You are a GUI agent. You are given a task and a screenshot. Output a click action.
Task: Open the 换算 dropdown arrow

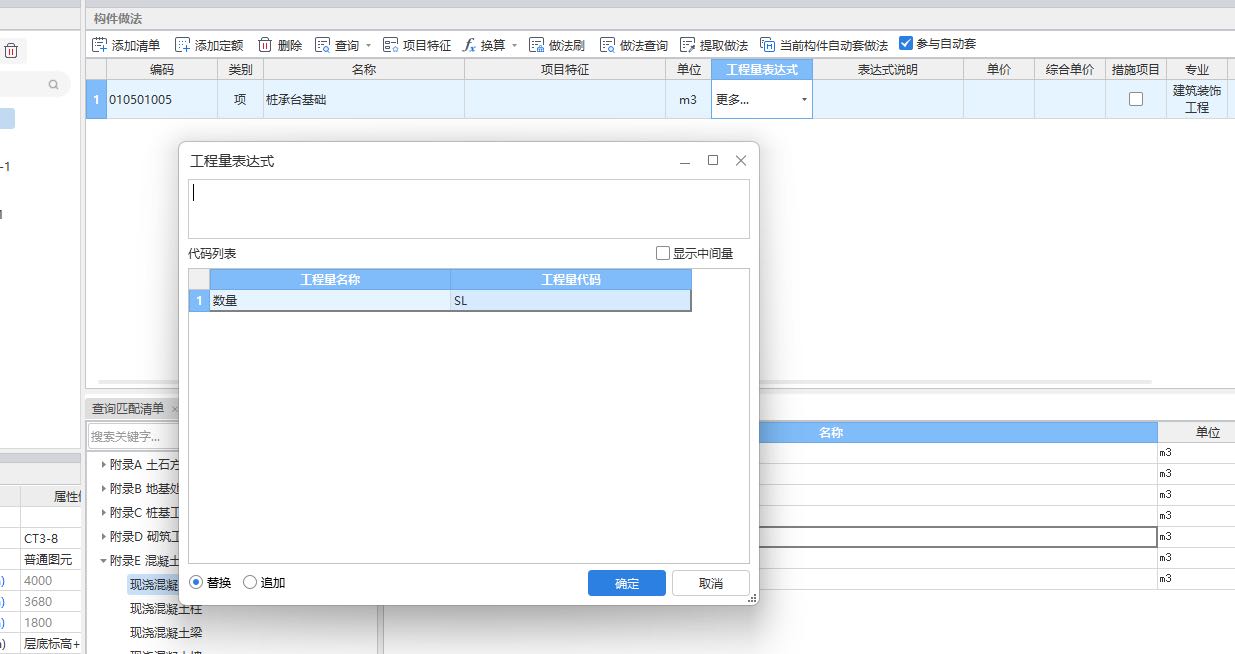pyautogui.click(x=514, y=46)
